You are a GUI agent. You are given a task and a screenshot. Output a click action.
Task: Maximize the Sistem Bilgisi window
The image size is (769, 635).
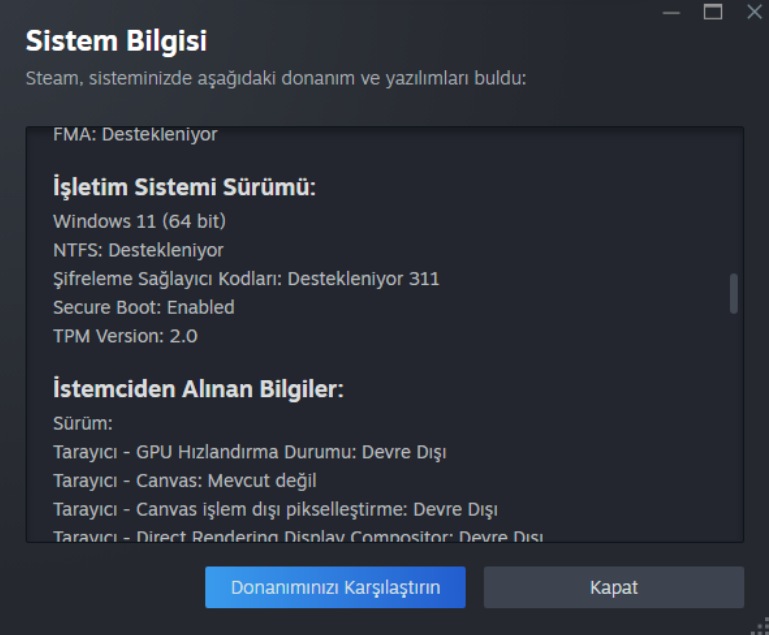(x=713, y=12)
